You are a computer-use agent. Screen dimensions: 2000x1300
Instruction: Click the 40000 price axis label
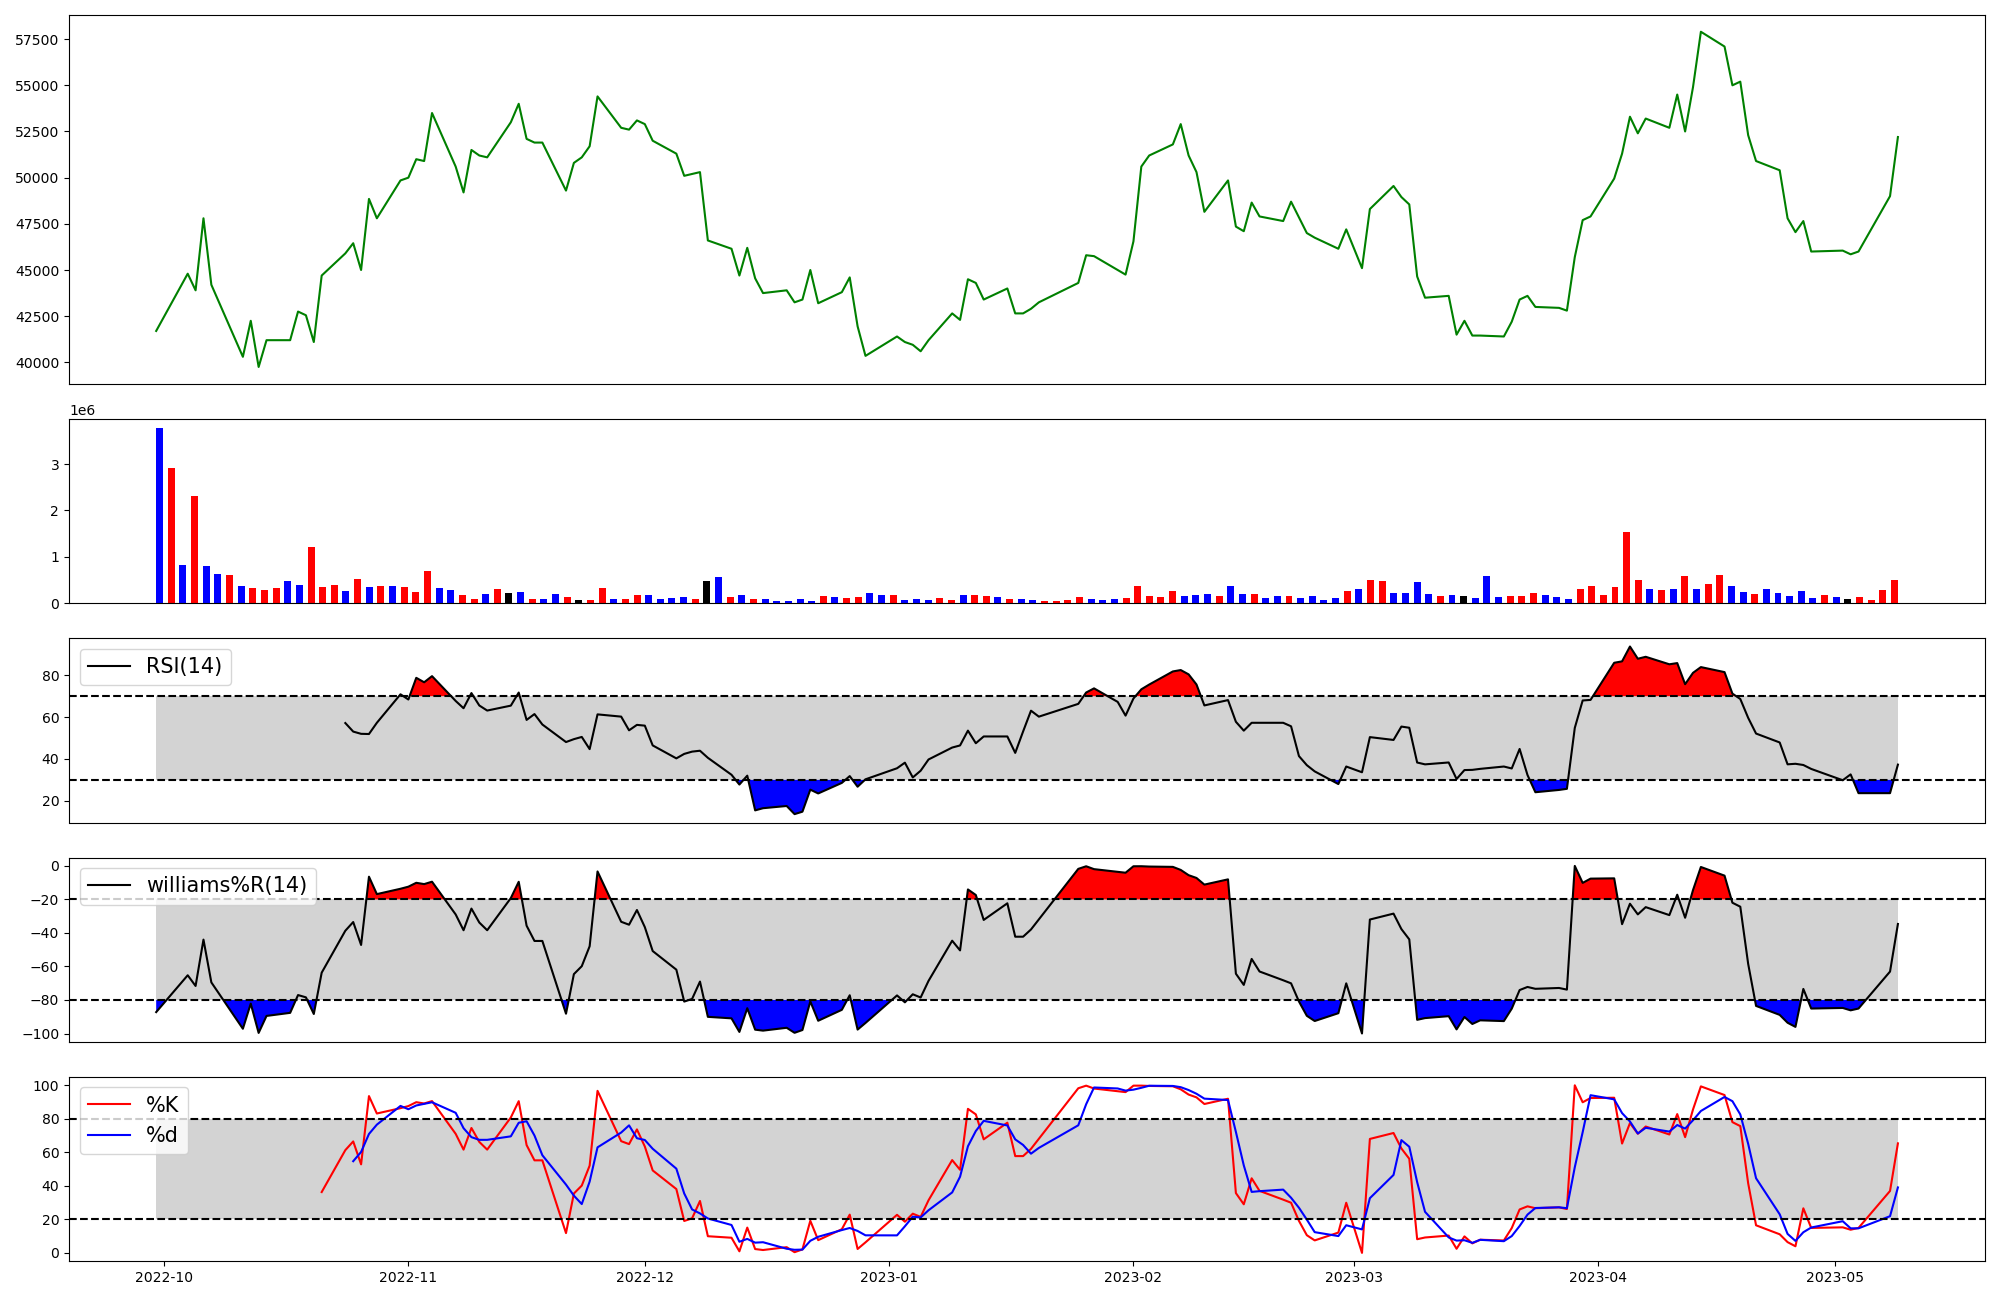click(36, 363)
